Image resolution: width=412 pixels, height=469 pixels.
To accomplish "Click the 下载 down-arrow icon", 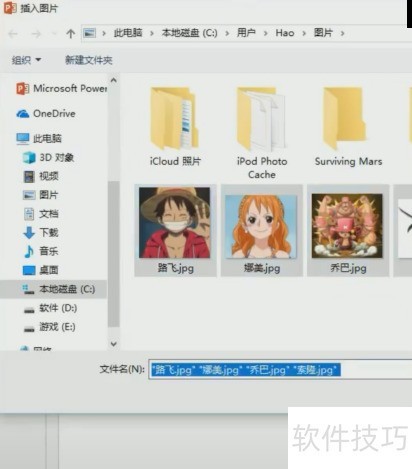I will click(x=29, y=233).
